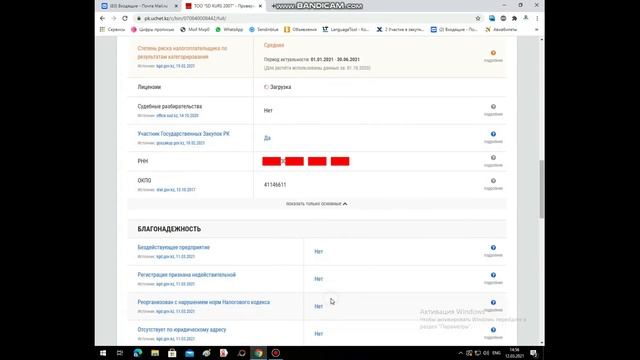This screenshot has height=360, width=640.
Task: Show details for Бездействующее предприятие row
Action: [x=493, y=251]
